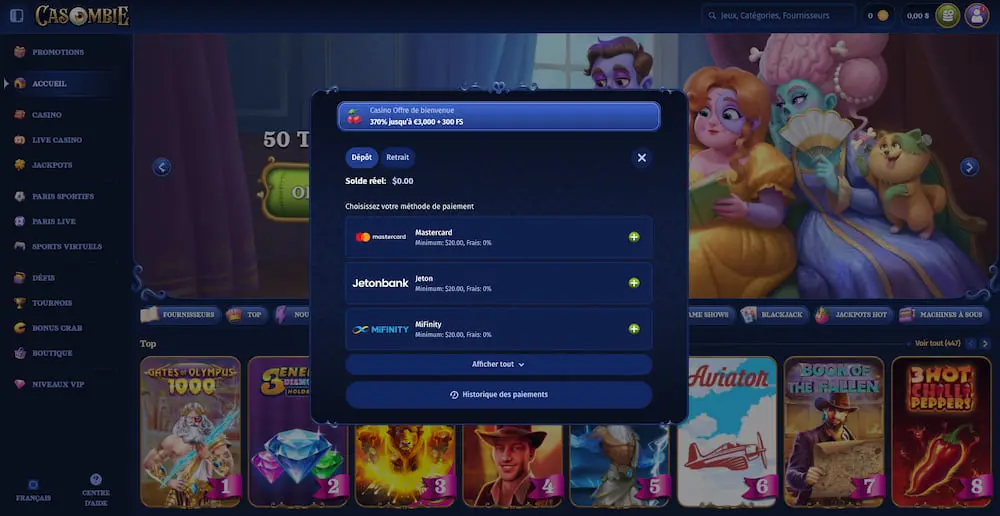Click the green plus on the Mastercard row

(634, 237)
